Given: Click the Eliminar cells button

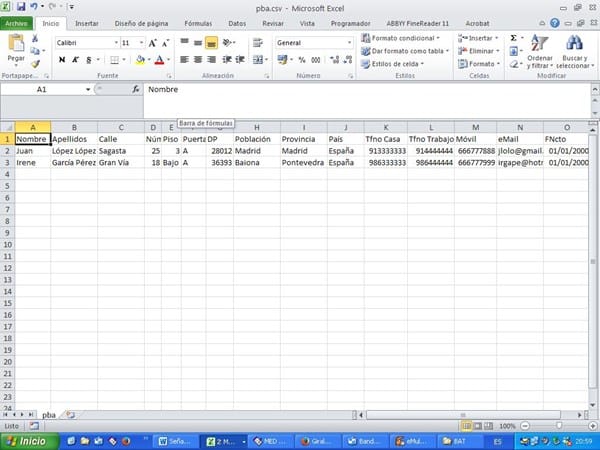Looking at the screenshot, I should tap(479, 51).
